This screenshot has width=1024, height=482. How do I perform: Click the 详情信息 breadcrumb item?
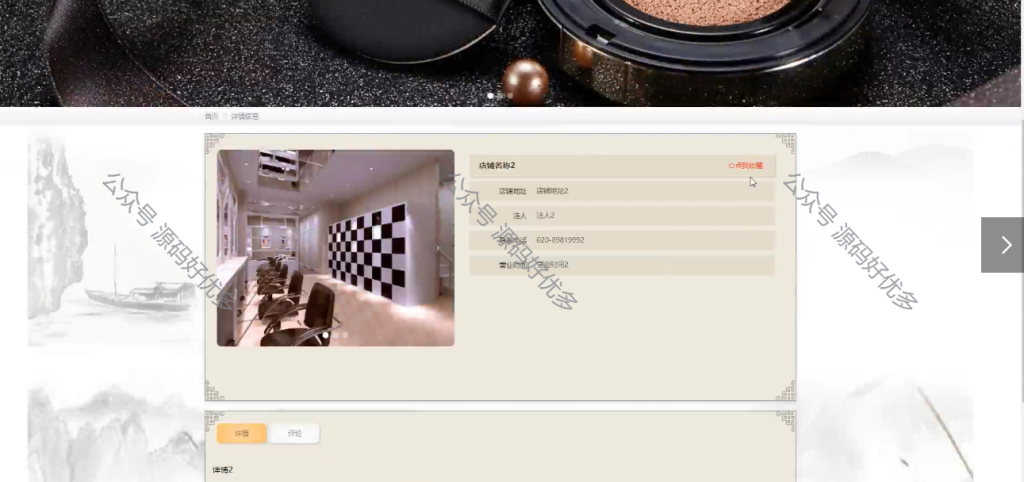[245, 116]
